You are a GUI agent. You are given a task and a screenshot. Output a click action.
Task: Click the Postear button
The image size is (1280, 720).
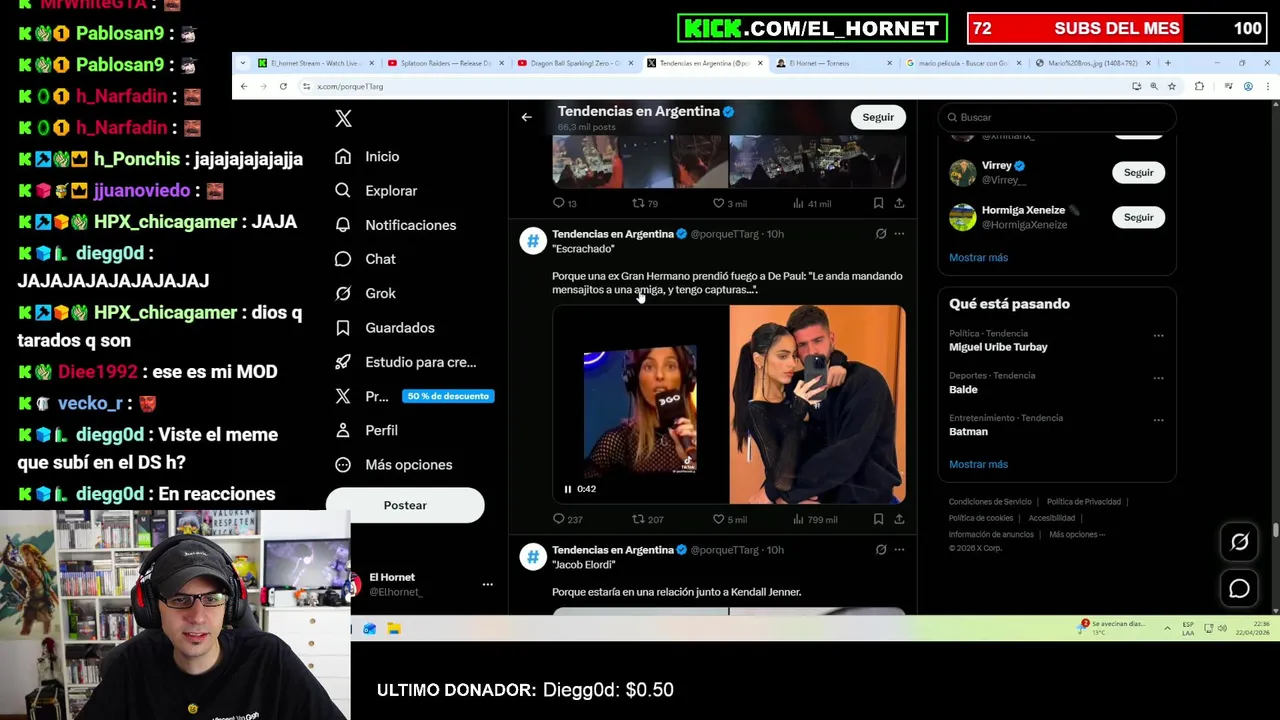[x=405, y=505]
